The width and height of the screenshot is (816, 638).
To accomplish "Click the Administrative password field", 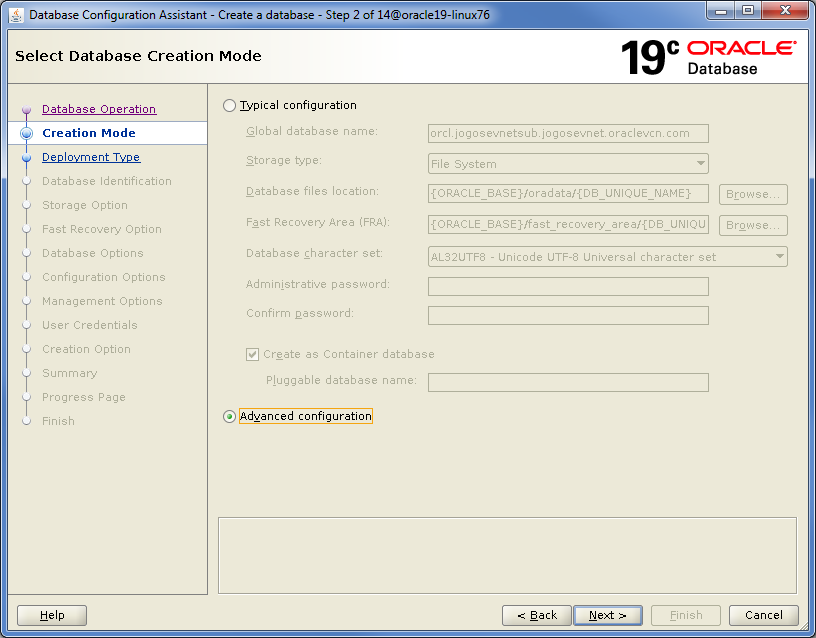I will [x=567, y=287].
